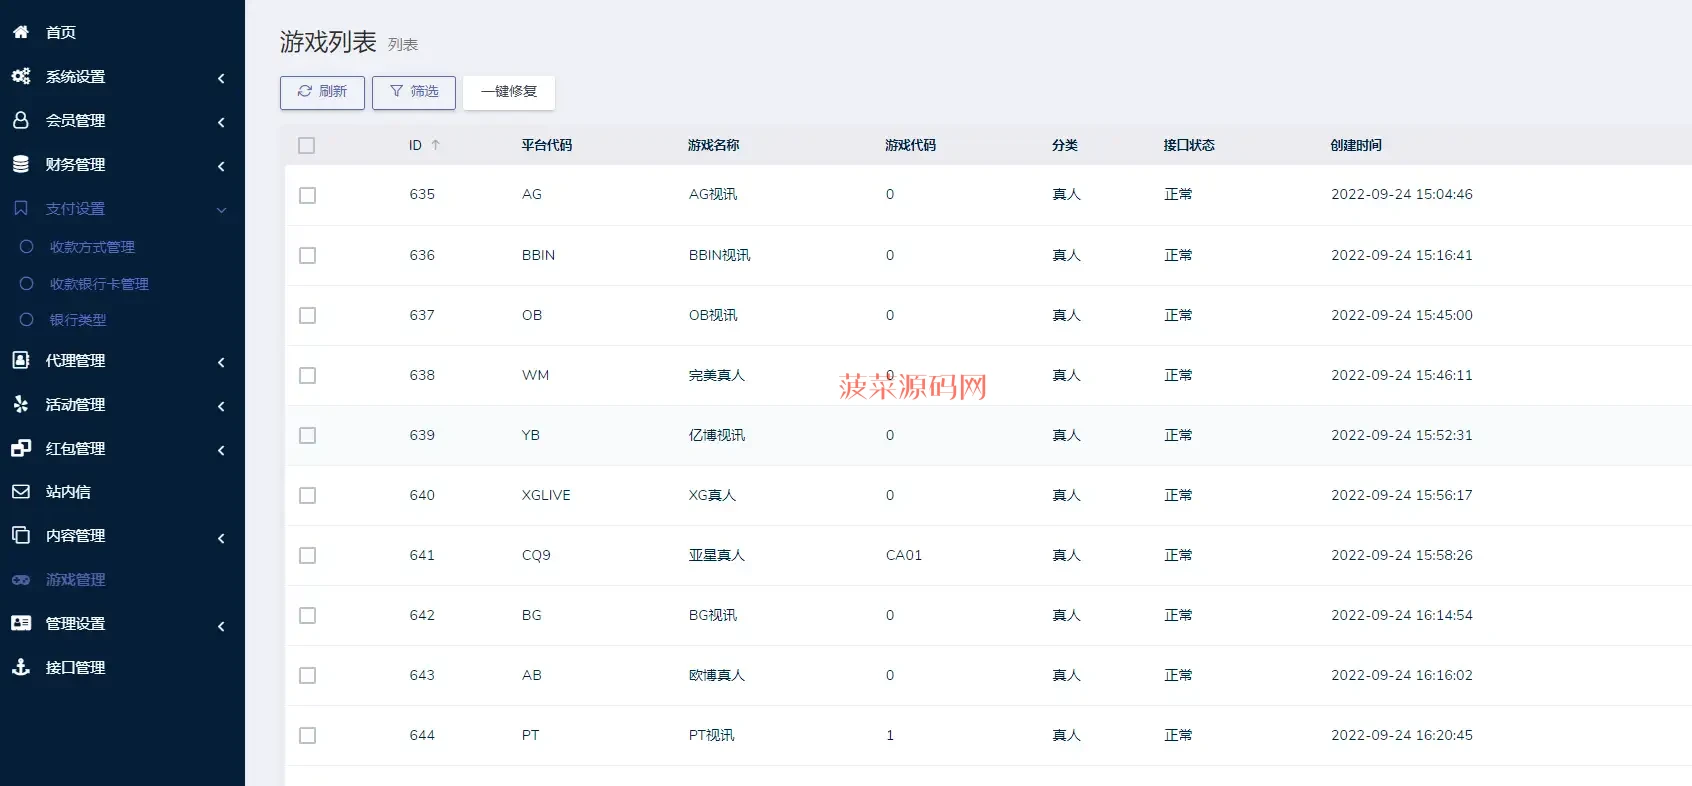Click the user icon for 会员管理
1692x786 pixels.
[x=21, y=120]
